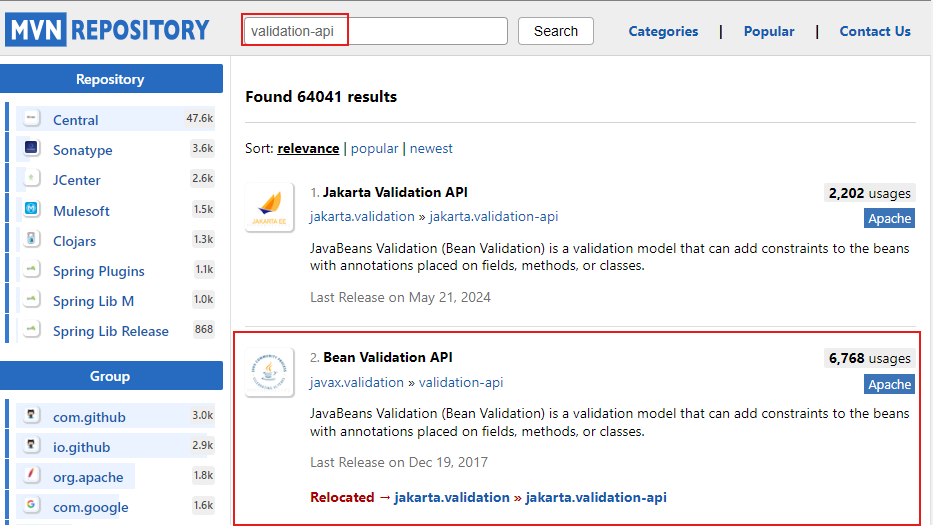Open the jakarta.validation group link in result 1
933x526 pixels.
click(362, 217)
